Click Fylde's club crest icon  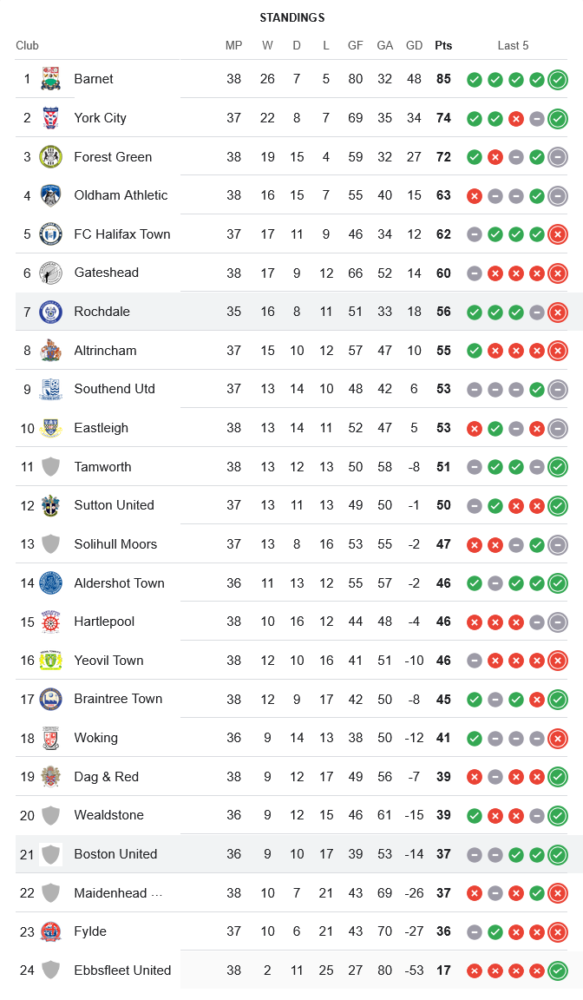click(x=51, y=932)
